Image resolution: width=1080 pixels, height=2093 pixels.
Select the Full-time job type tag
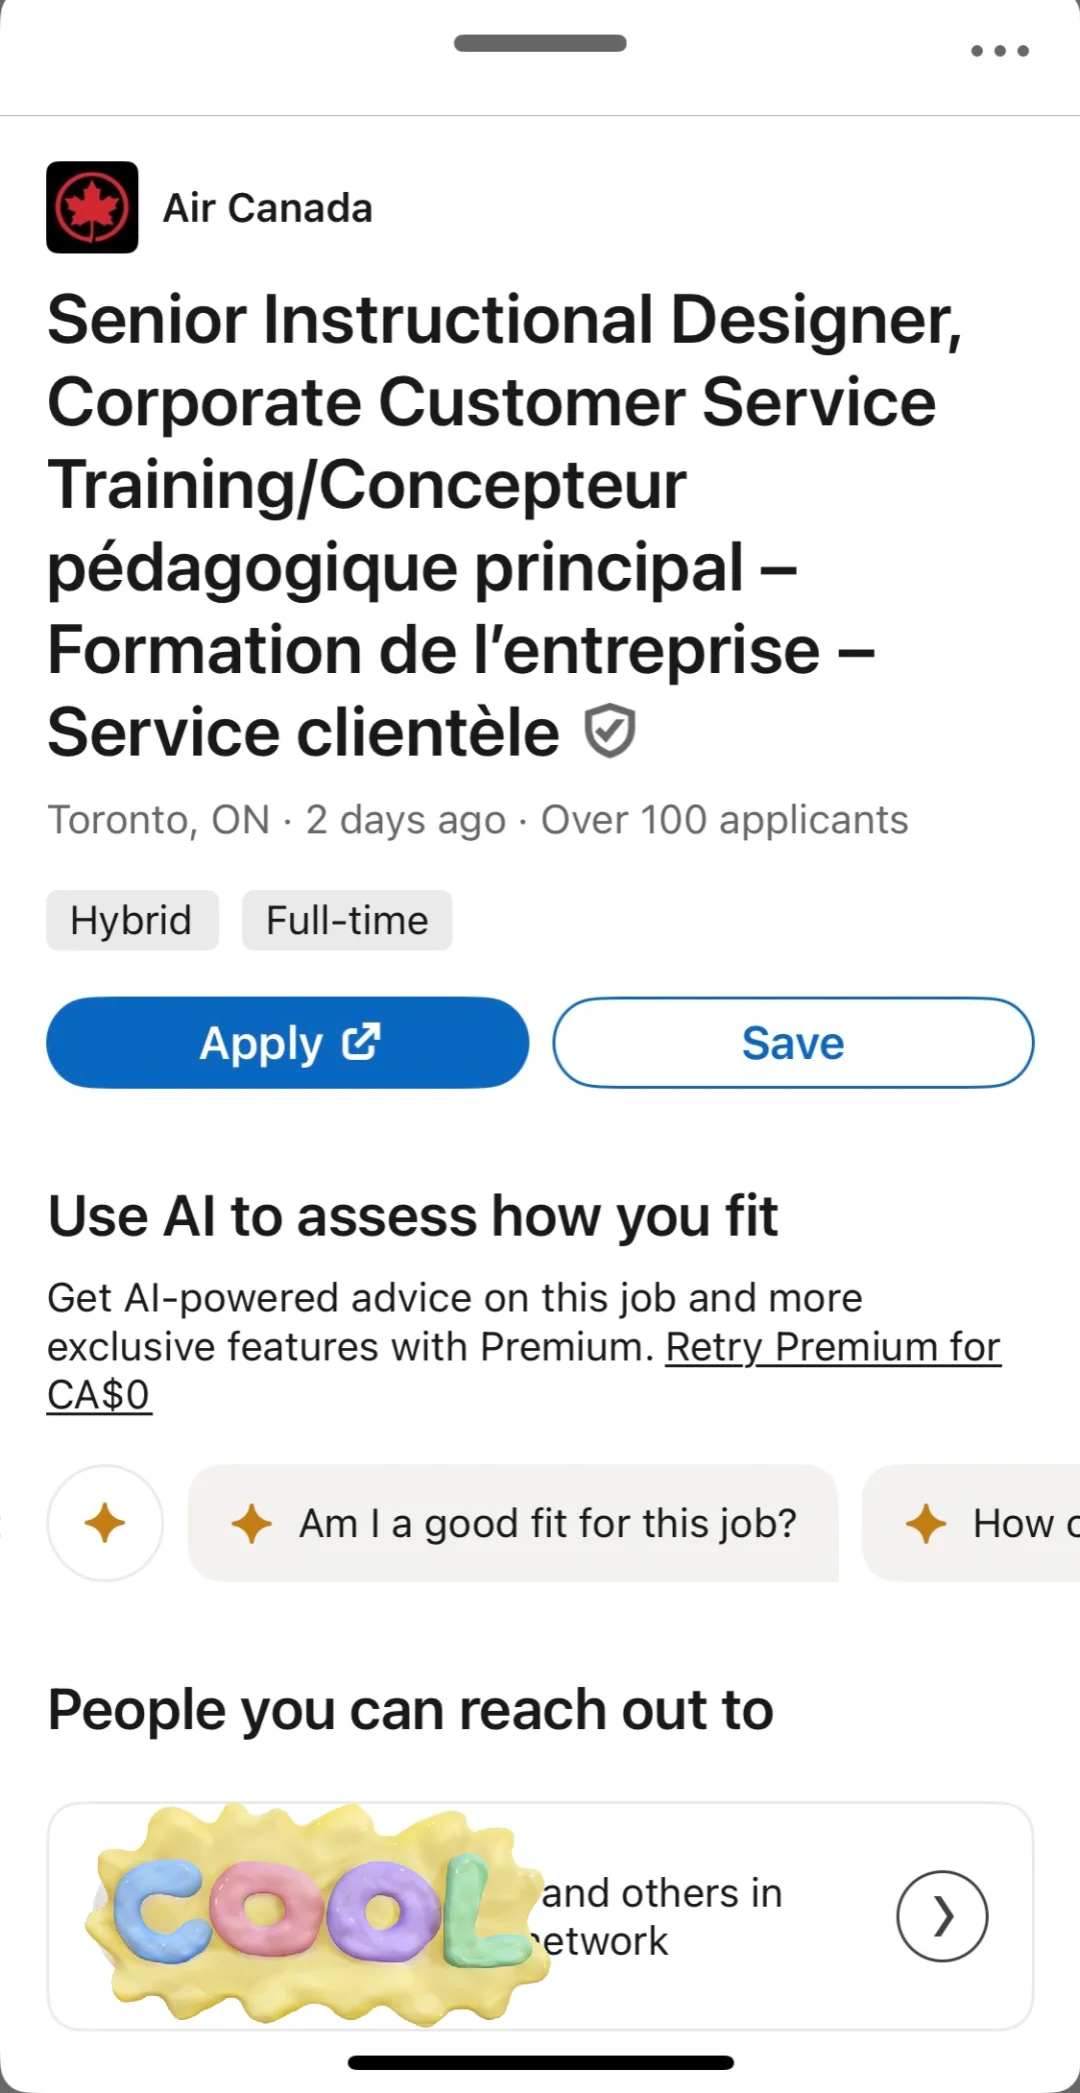coord(347,920)
